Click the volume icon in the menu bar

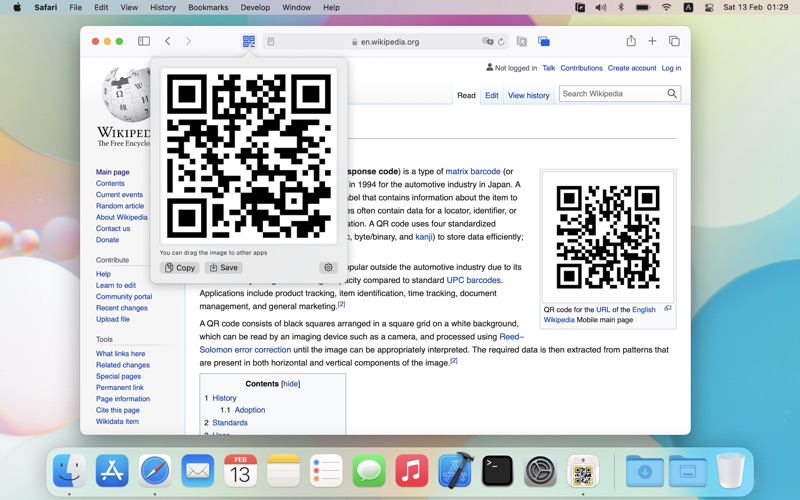pos(601,7)
